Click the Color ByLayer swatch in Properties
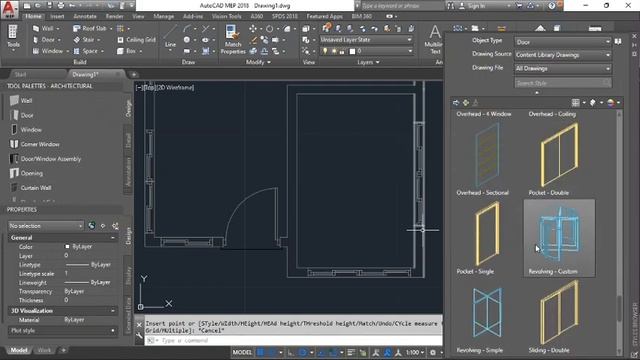Image resolution: width=640 pixels, height=360 pixels. pos(67,247)
